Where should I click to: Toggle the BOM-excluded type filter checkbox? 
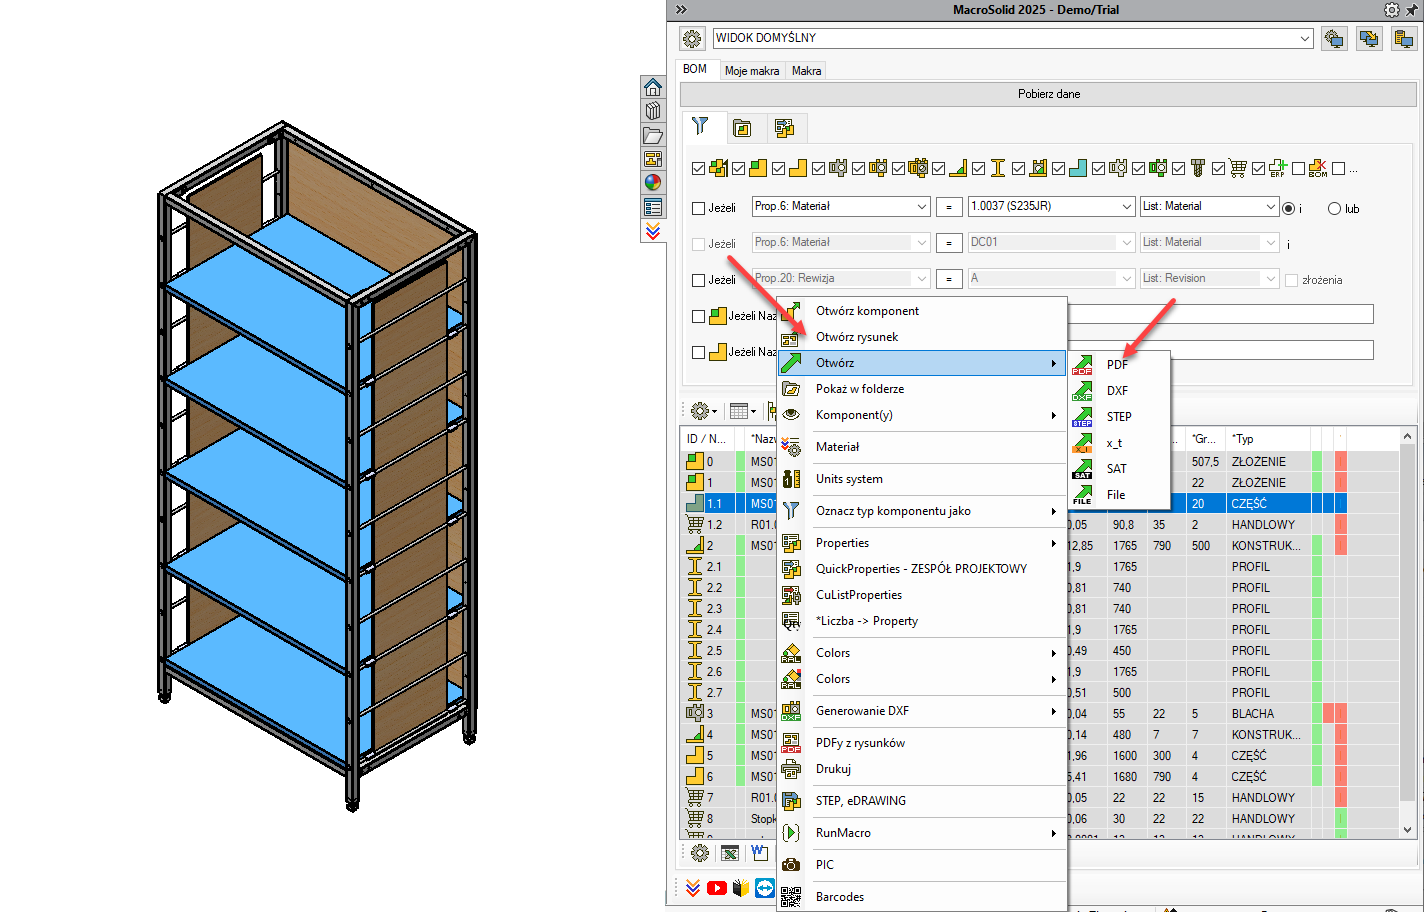(x=1298, y=168)
